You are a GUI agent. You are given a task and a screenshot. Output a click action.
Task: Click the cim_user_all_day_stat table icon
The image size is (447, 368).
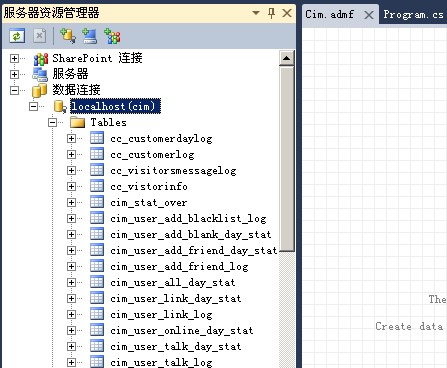(x=97, y=282)
